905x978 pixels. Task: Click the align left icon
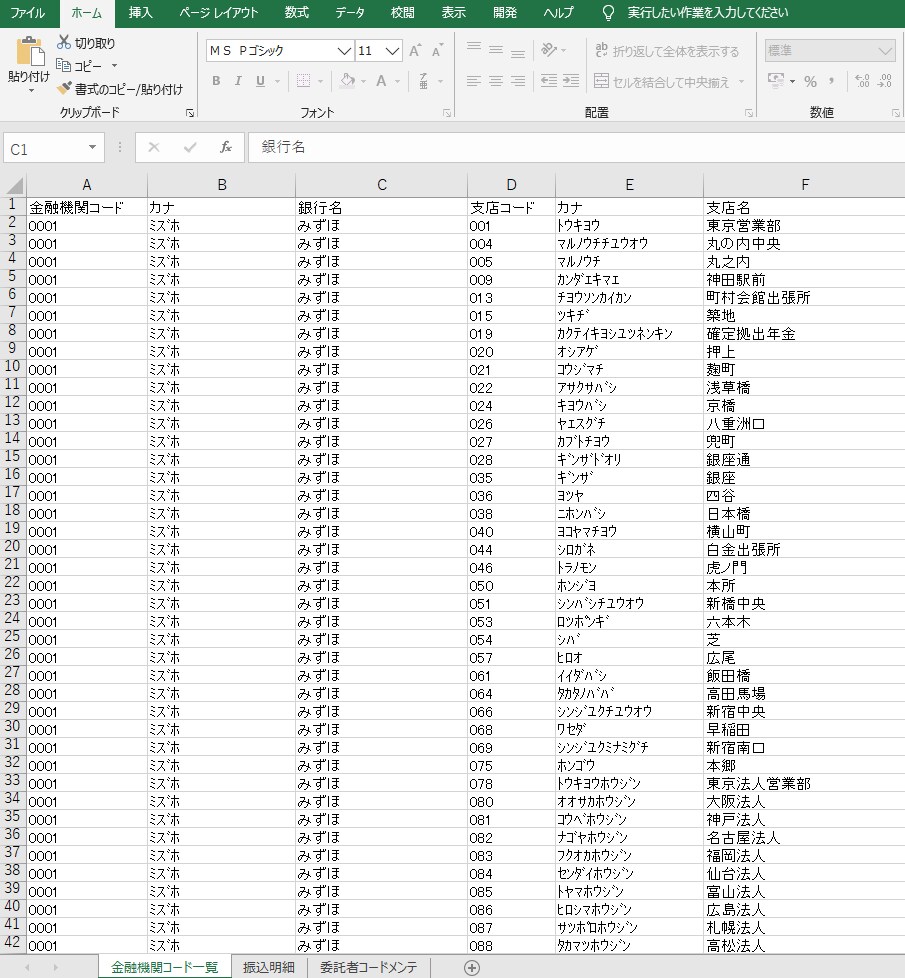[474, 81]
